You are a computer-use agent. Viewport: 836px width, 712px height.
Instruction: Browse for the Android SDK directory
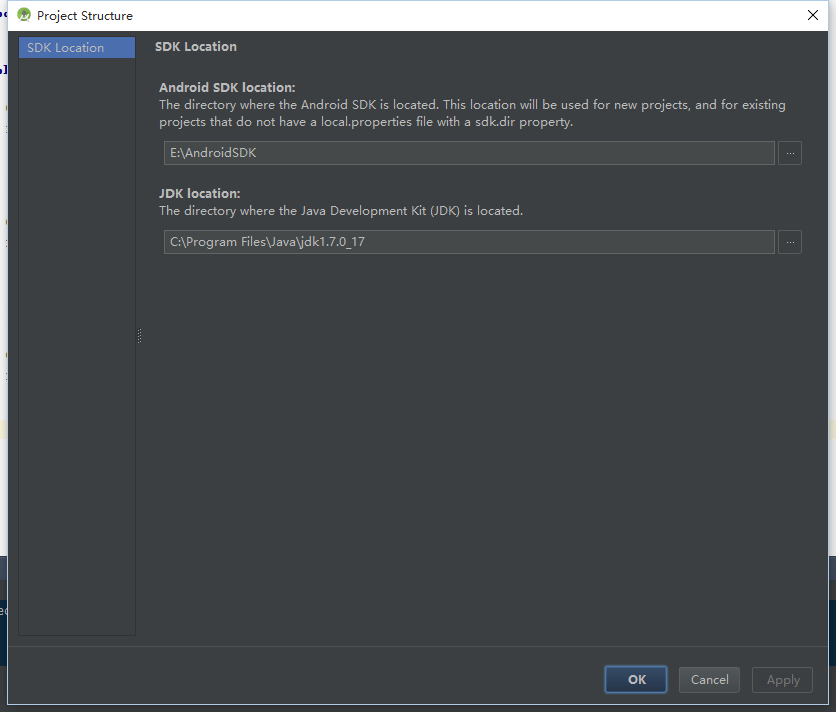tap(790, 153)
